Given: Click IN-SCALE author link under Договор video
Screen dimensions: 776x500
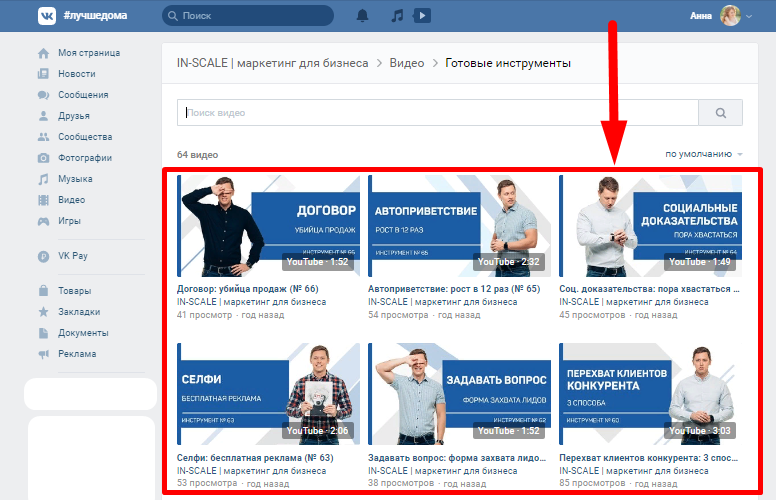Looking at the screenshot, I should coord(251,302).
